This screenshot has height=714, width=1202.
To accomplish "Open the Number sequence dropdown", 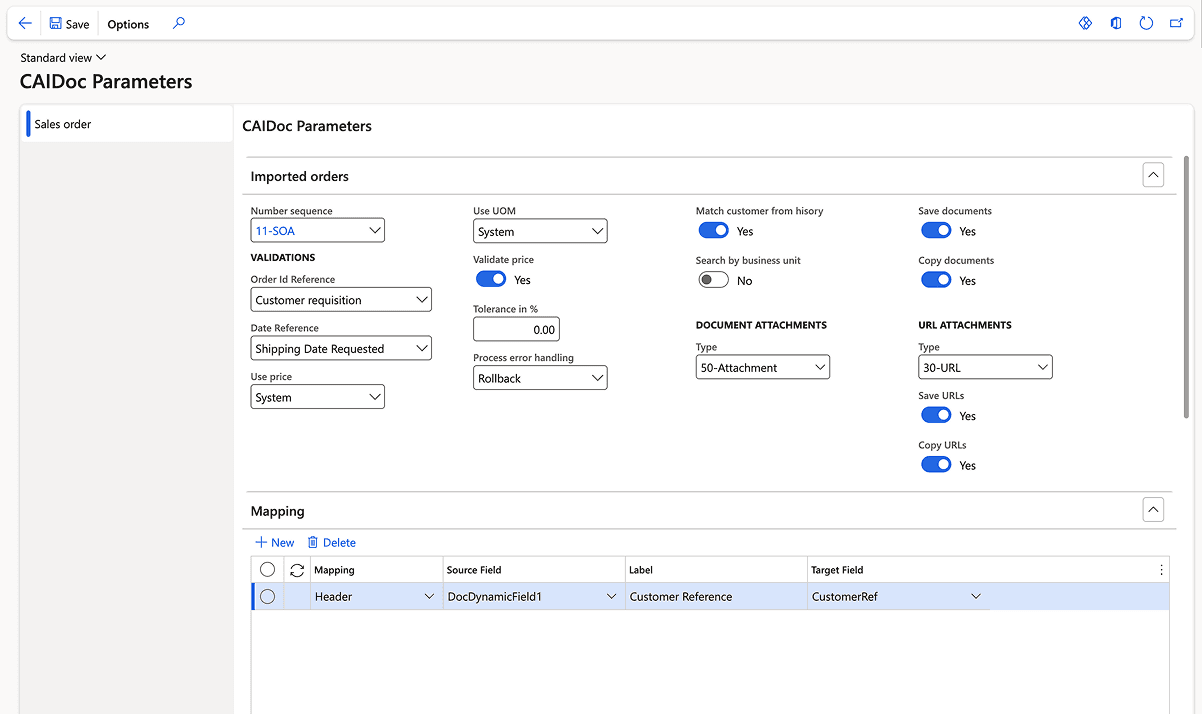I will click(x=374, y=230).
